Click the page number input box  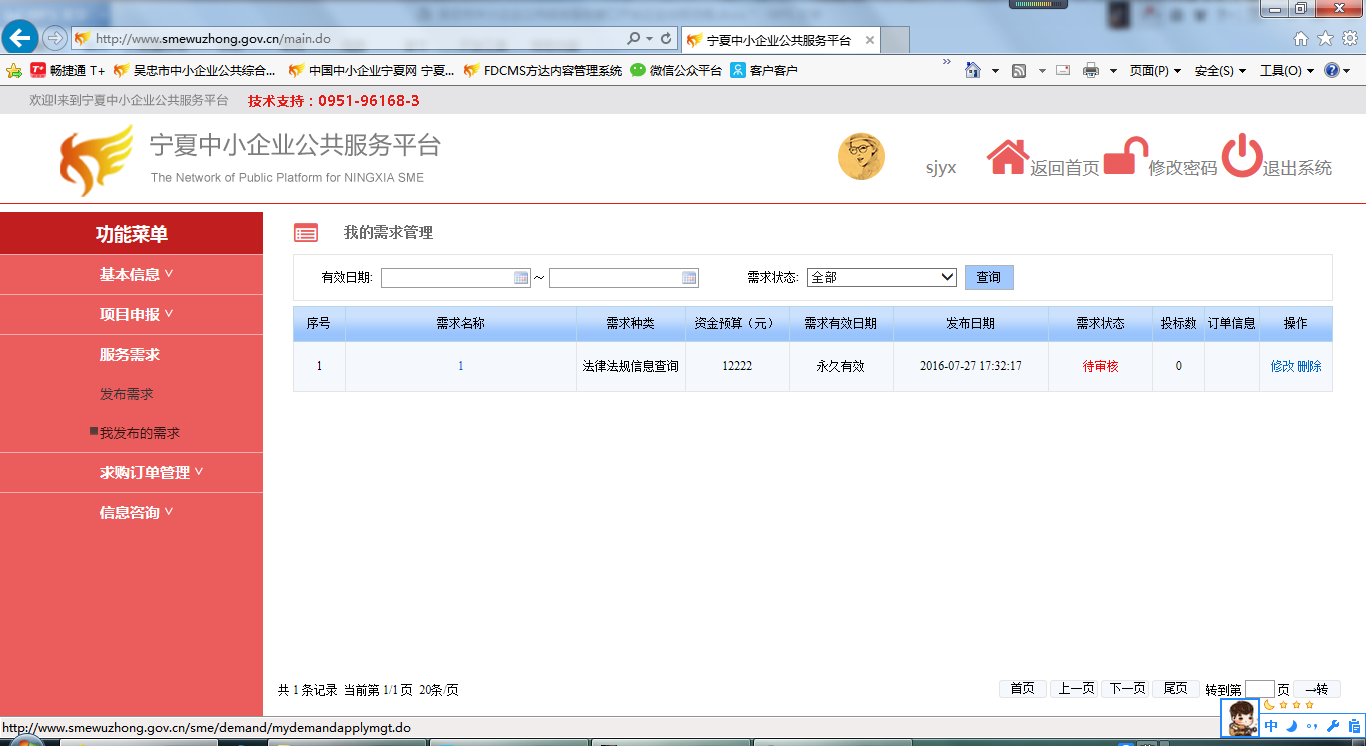tap(1259, 689)
